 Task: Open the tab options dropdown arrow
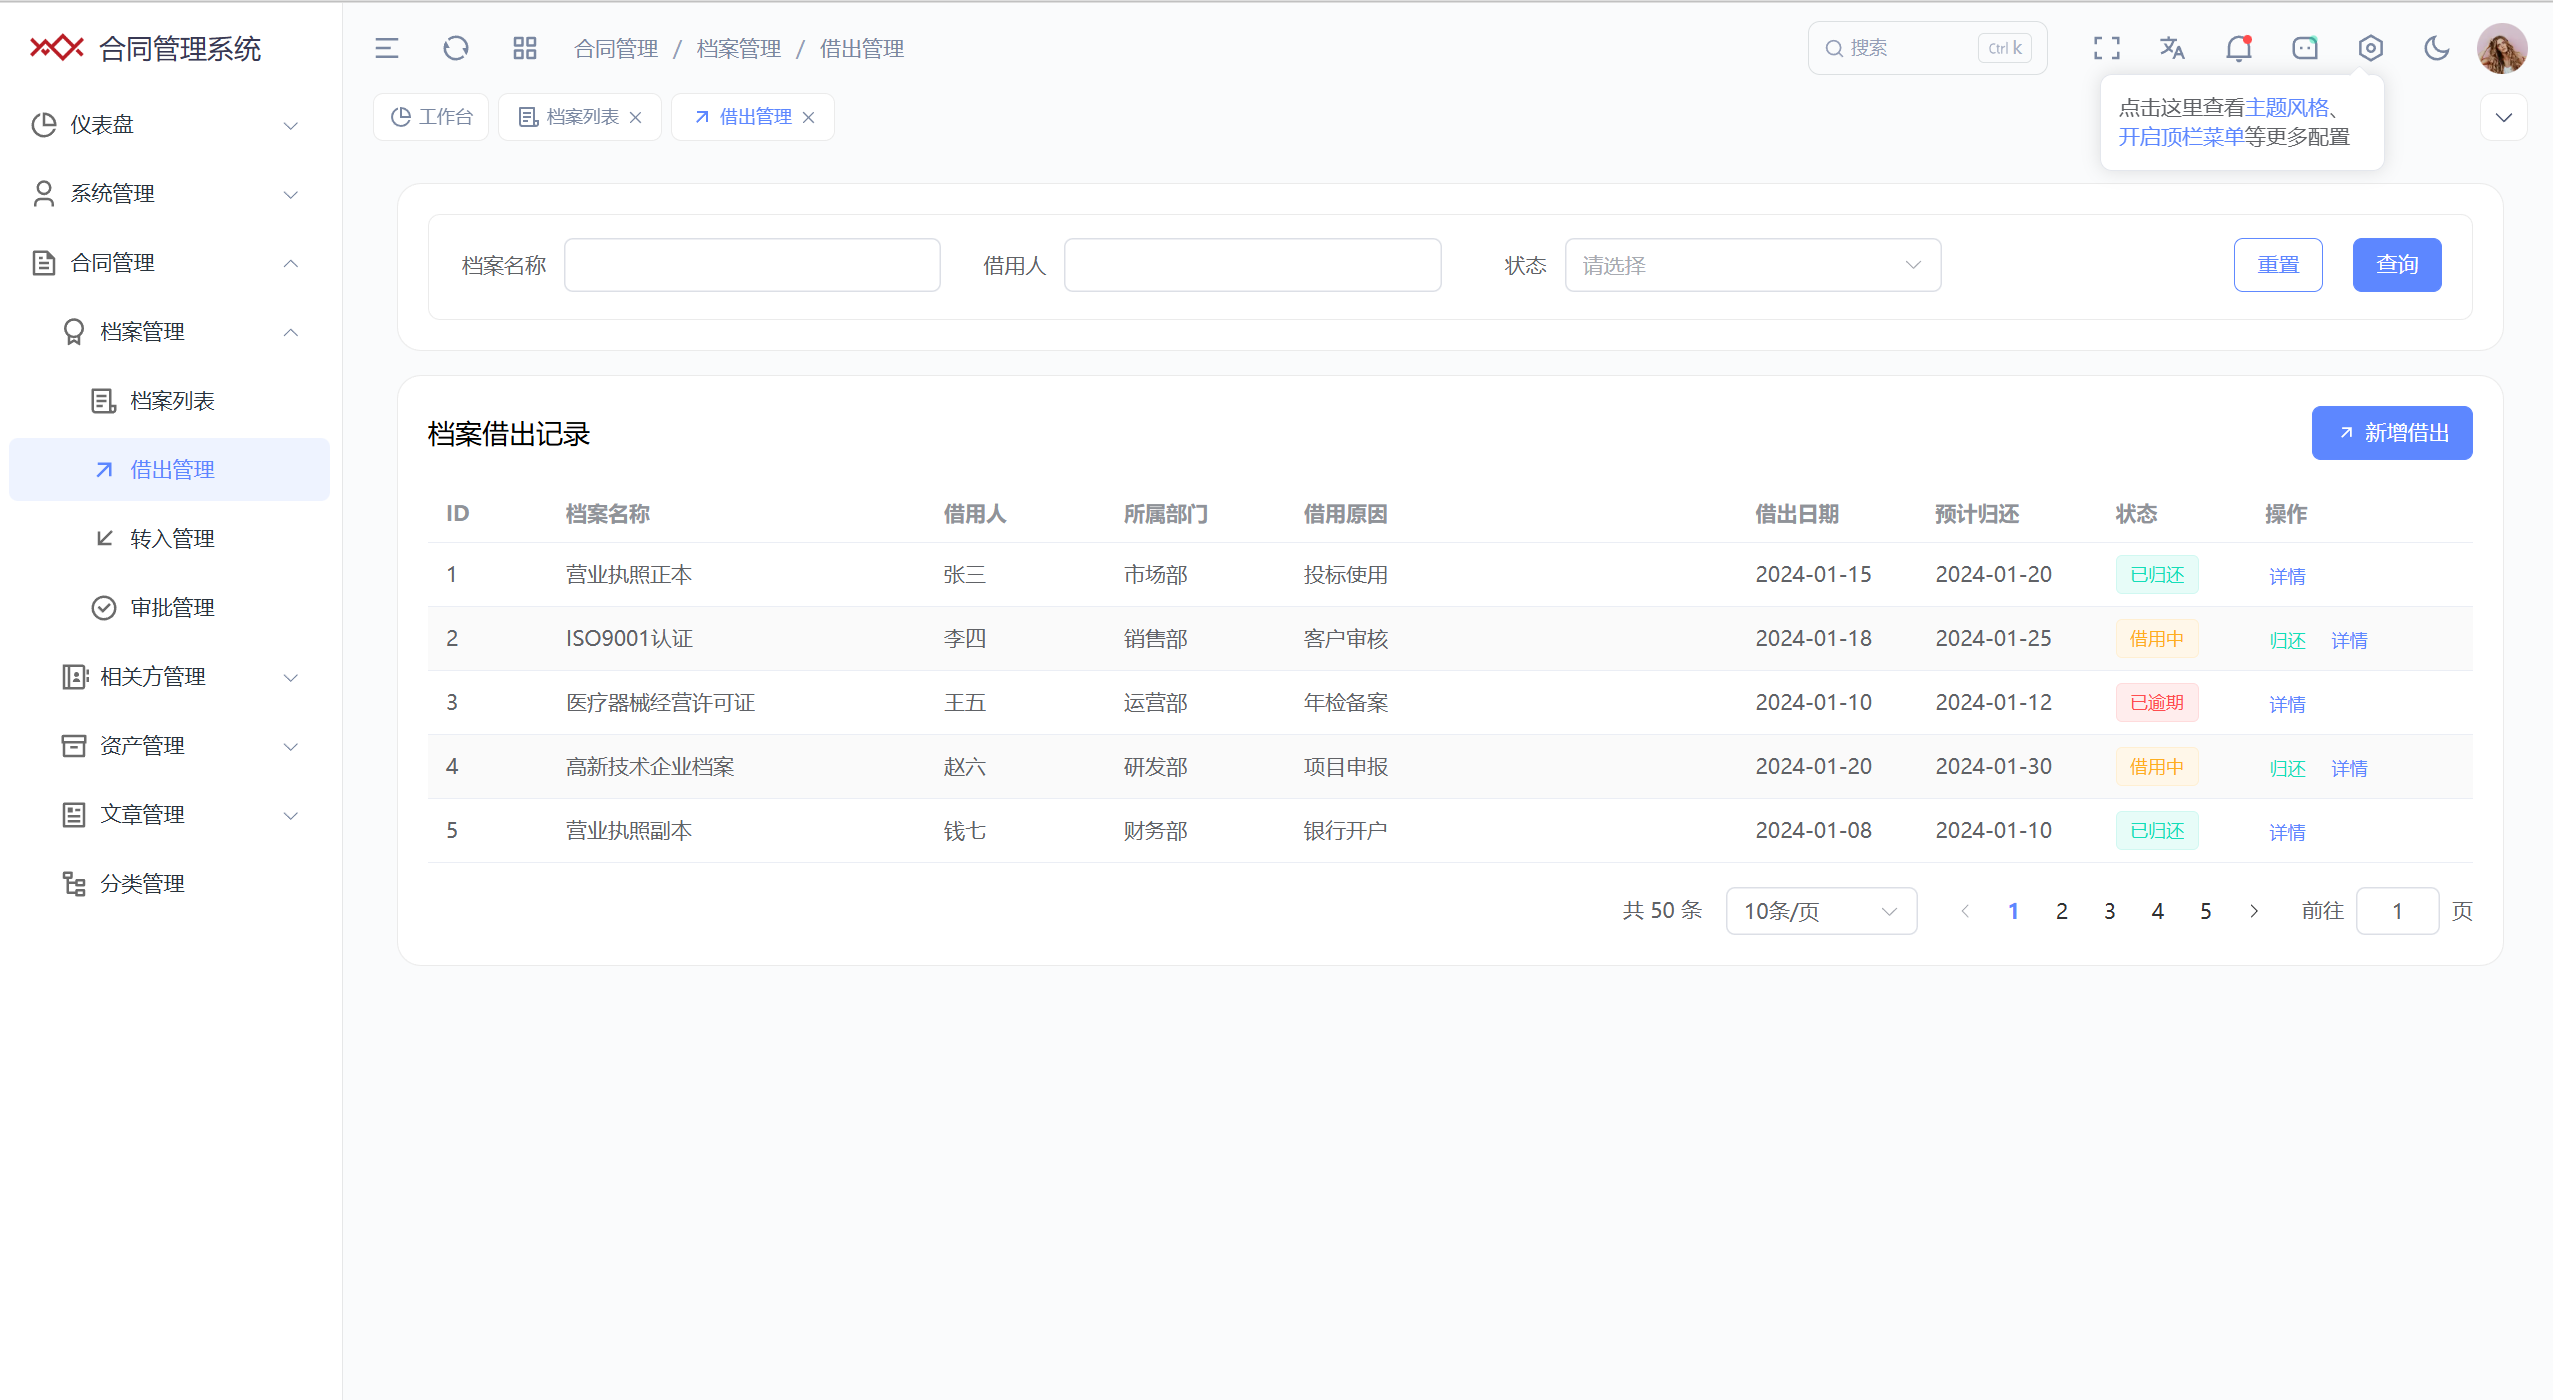(x=2504, y=117)
